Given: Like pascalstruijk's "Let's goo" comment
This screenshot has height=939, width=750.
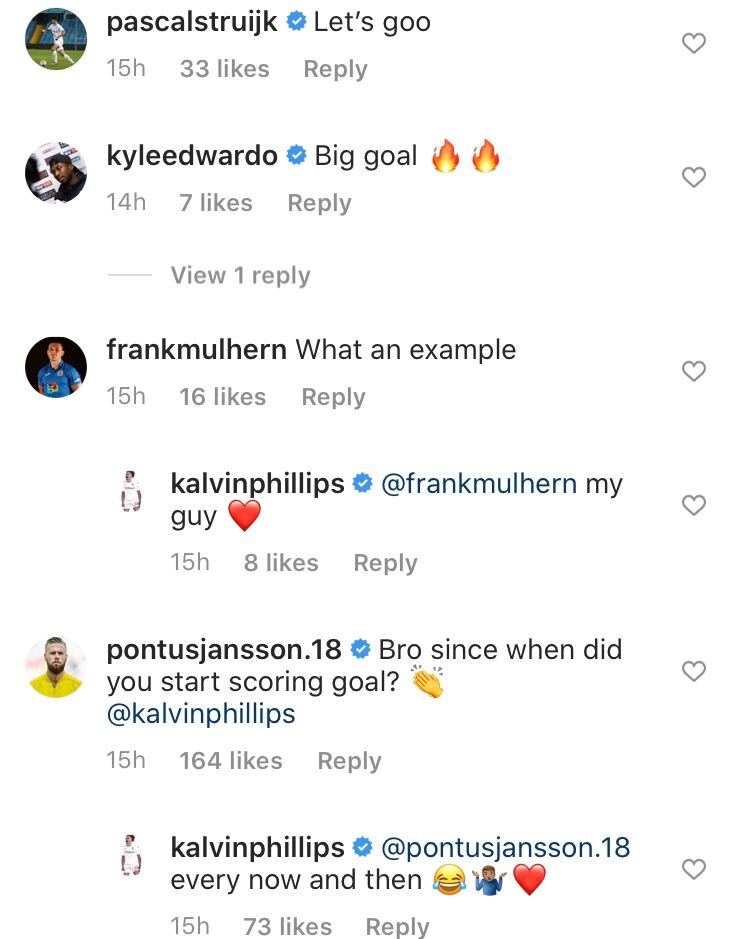Looking at the screenshot, I should click(693, 43).
